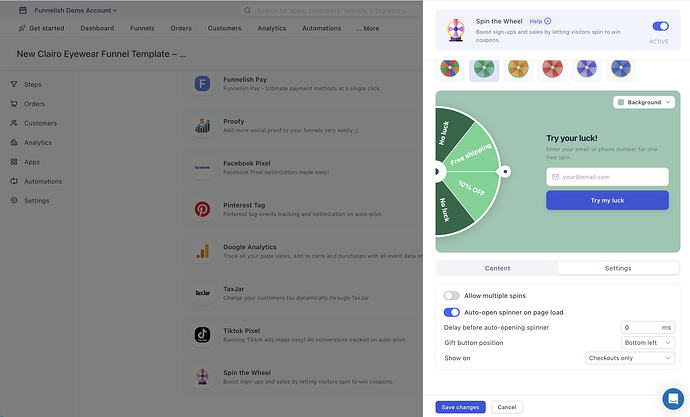Open the chat support bubble icon

(673, 399)
